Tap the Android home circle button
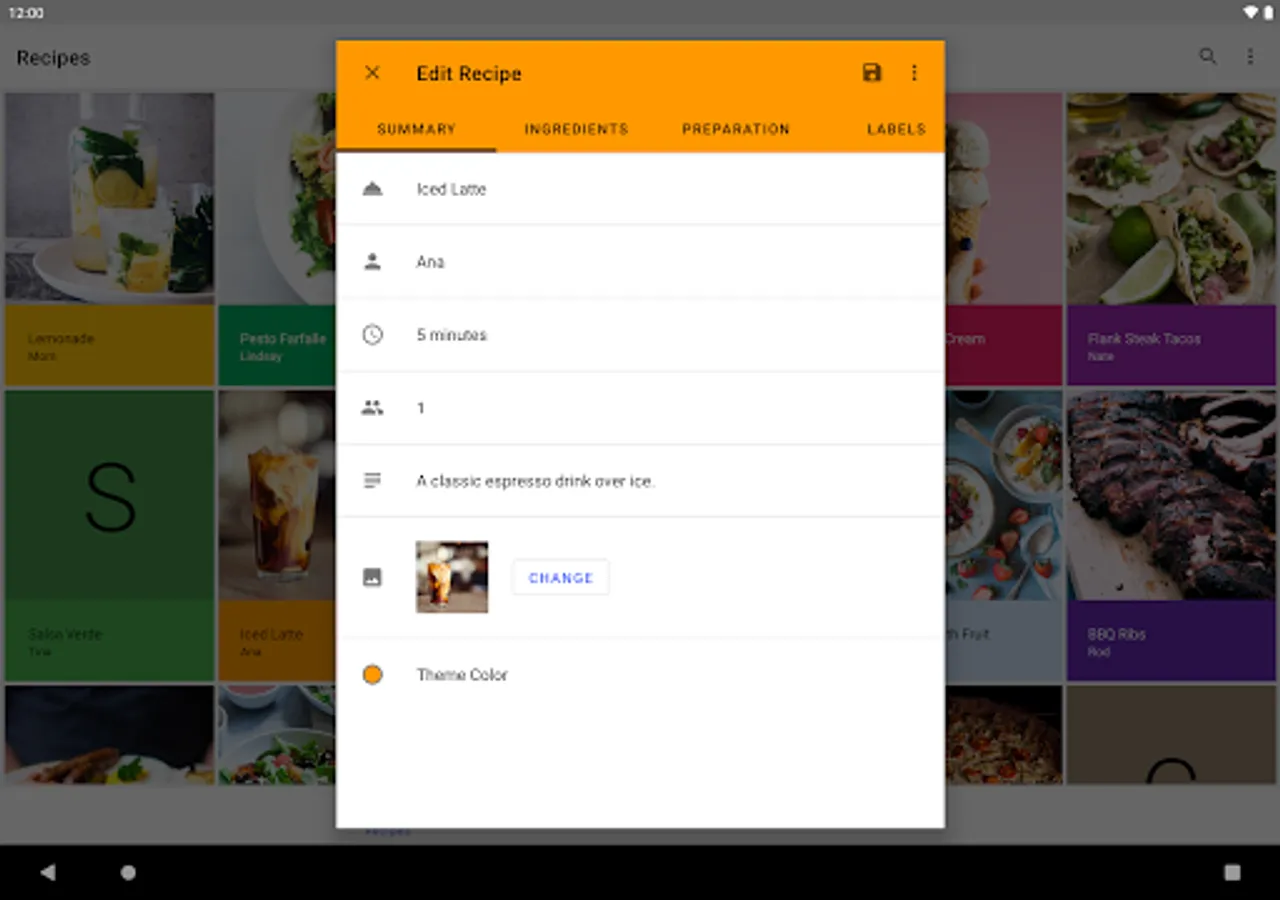This screenshot has width=1280, height=900. (x=128, y=872)
